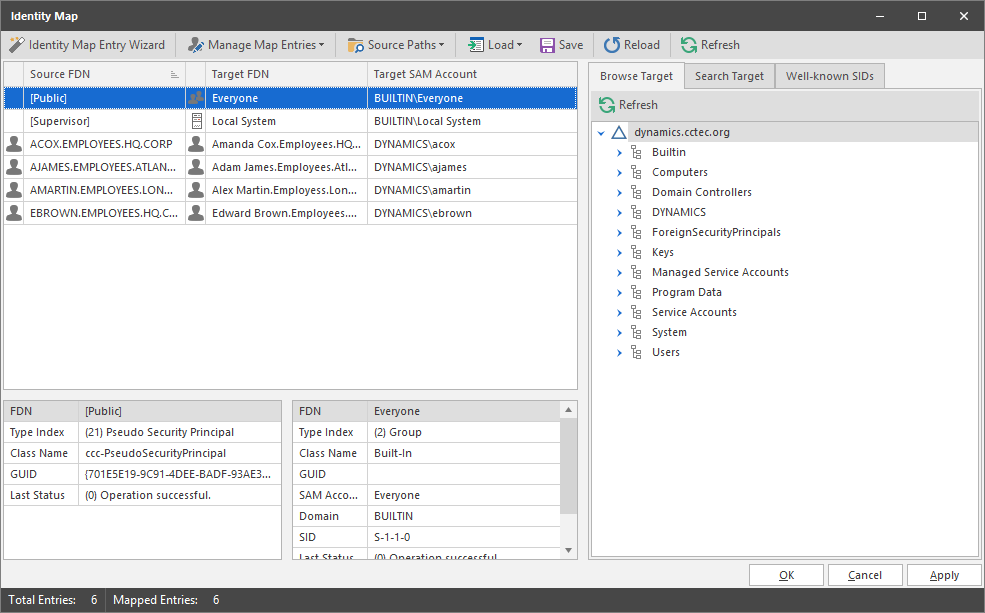This screenshot has height=613, width=985.
Task: Click the user icon beside ACOX.EMPLOYEES.HQ.CORP
Action: coord(14,144)
